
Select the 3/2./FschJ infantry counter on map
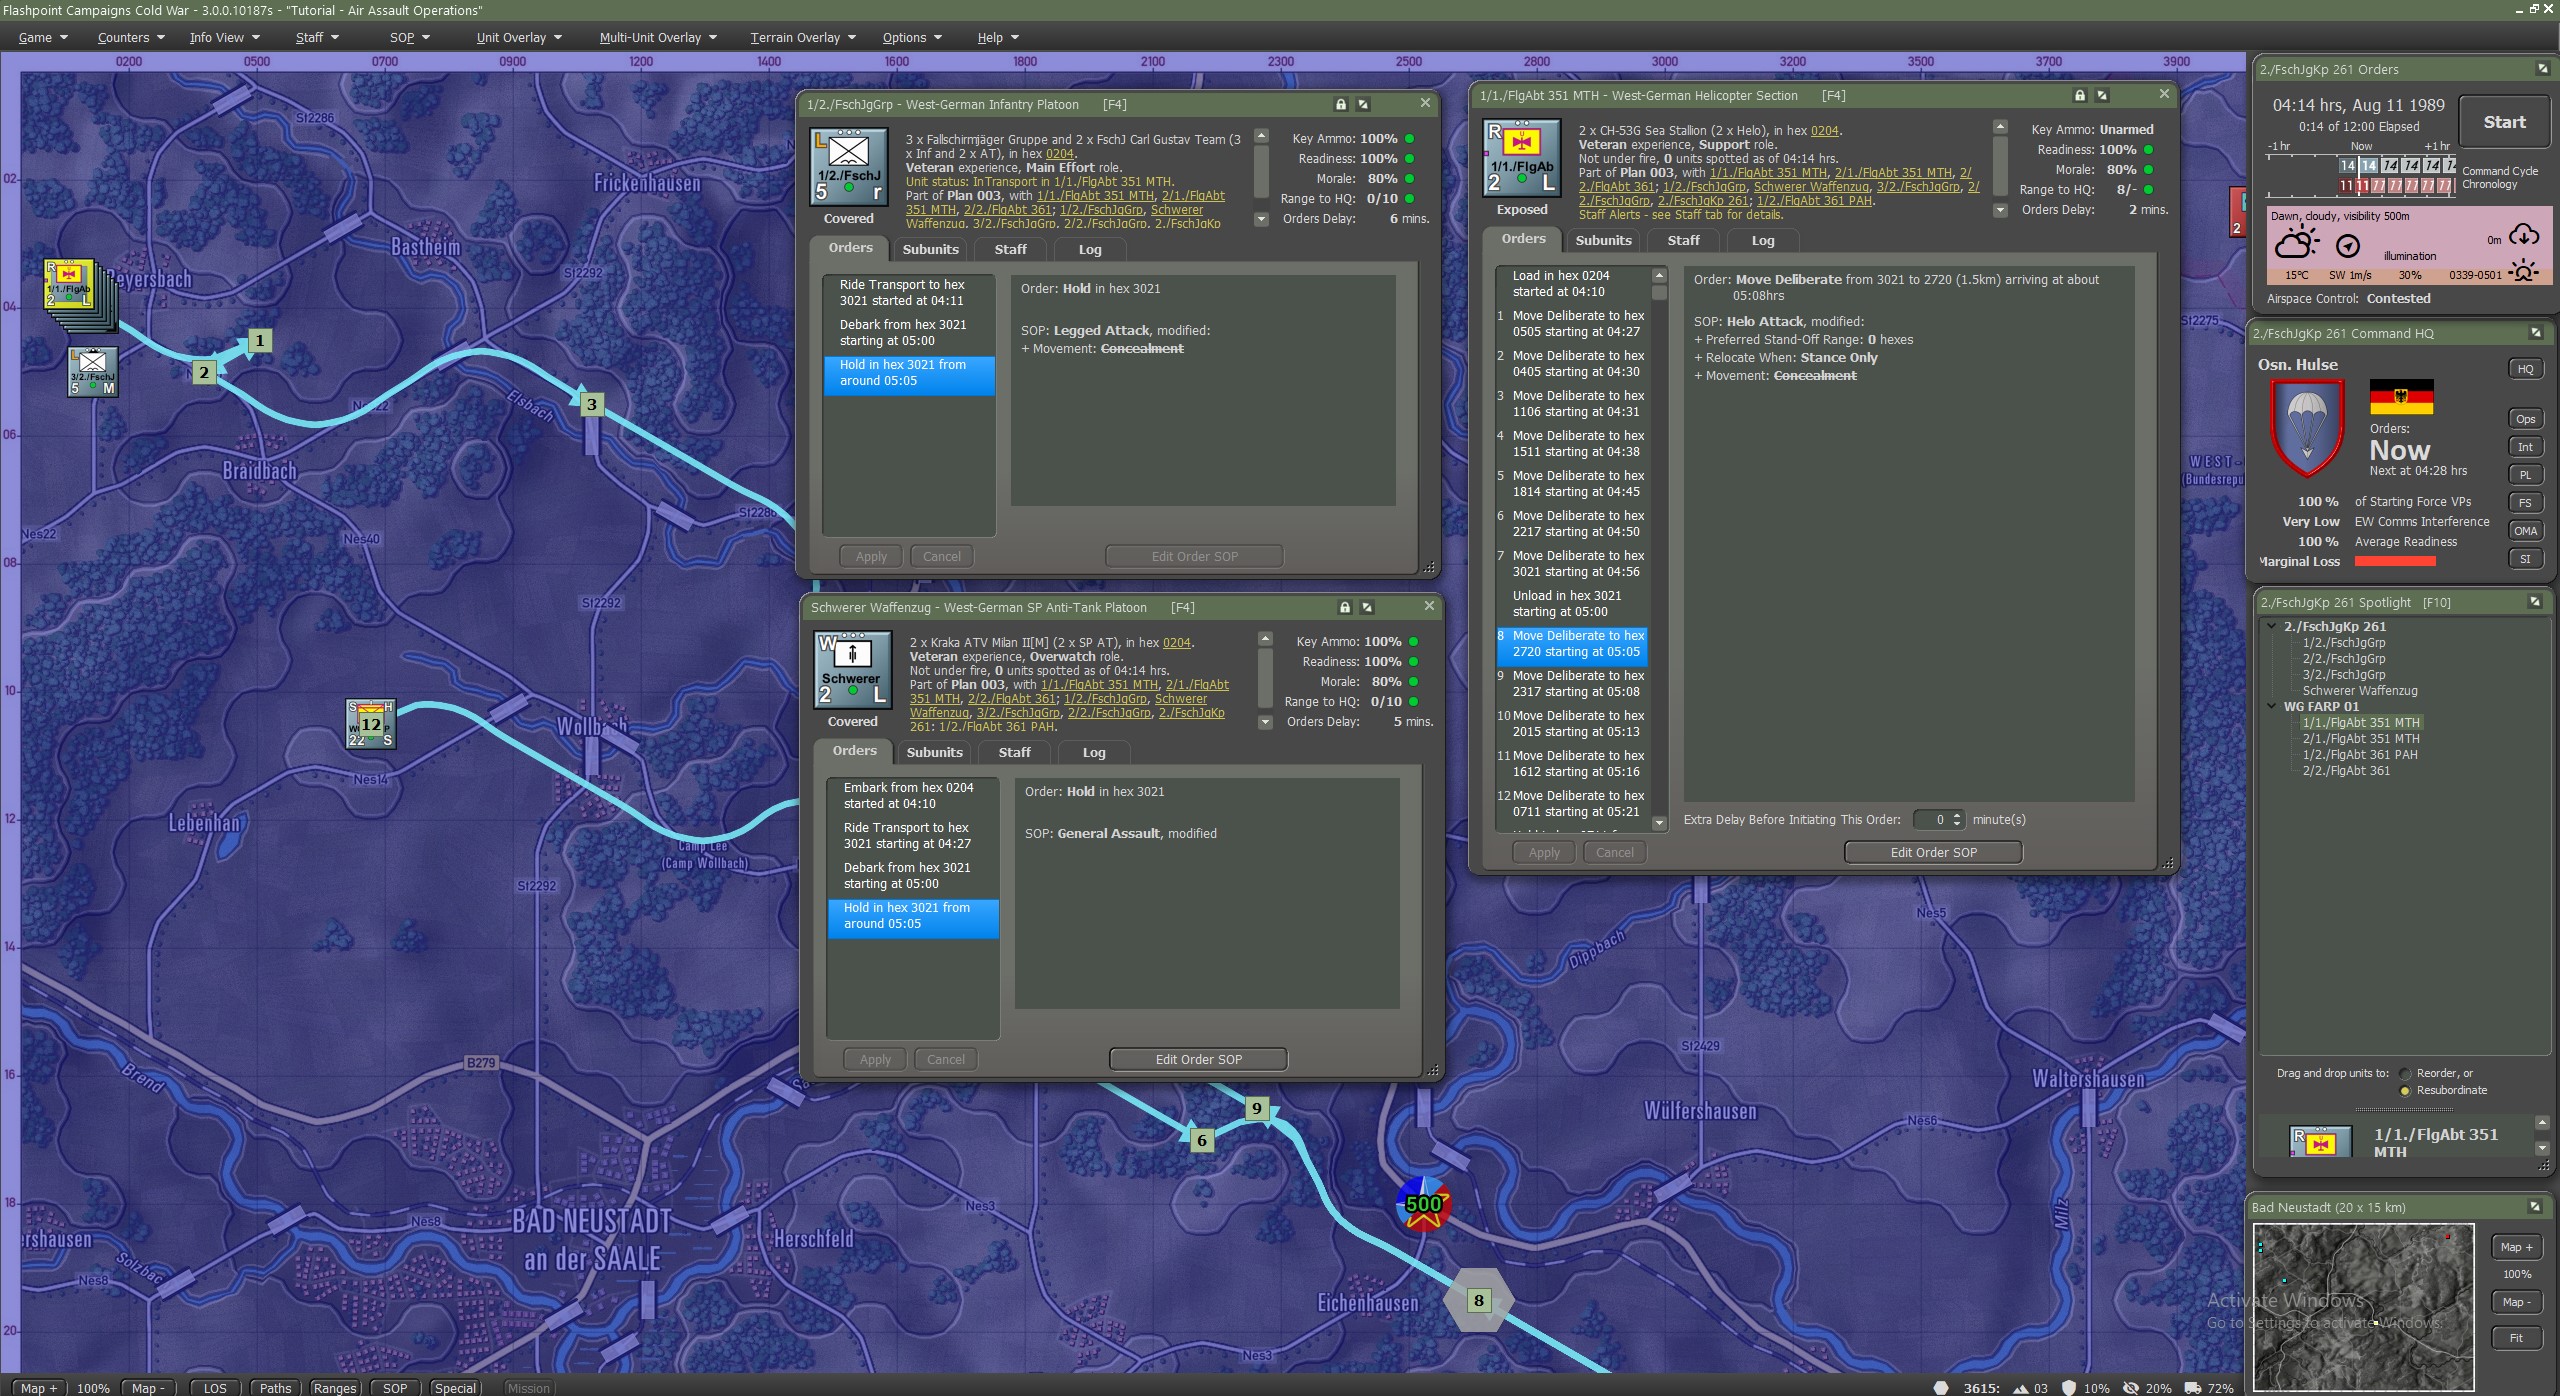pyautogui.click(x=93, y=372)
